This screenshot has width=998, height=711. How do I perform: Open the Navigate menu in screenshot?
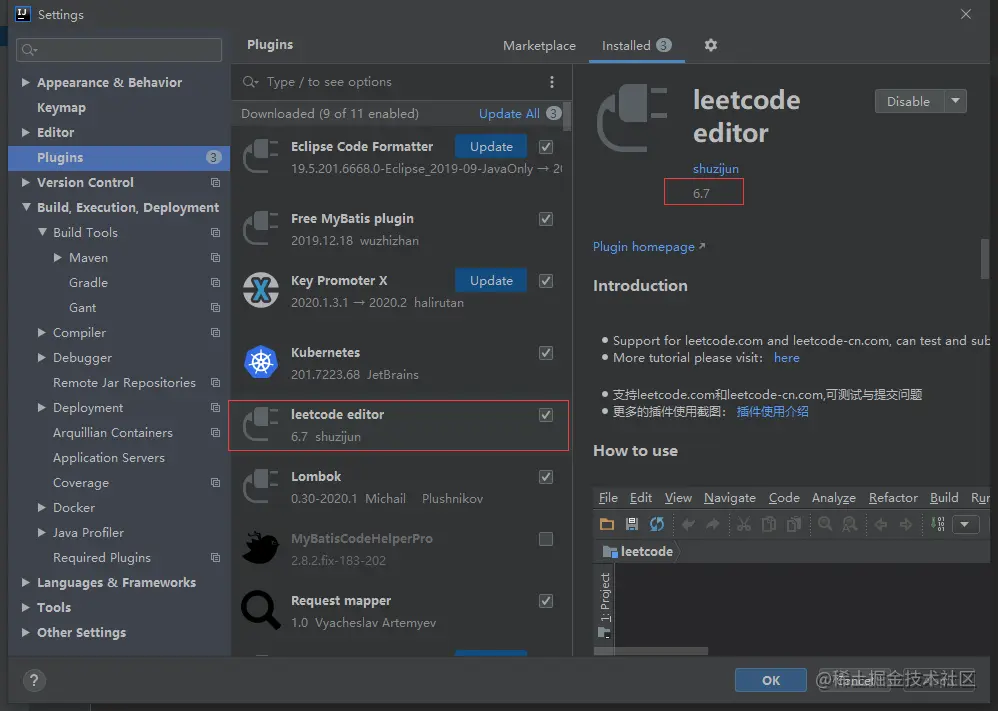tap(730, 498)
